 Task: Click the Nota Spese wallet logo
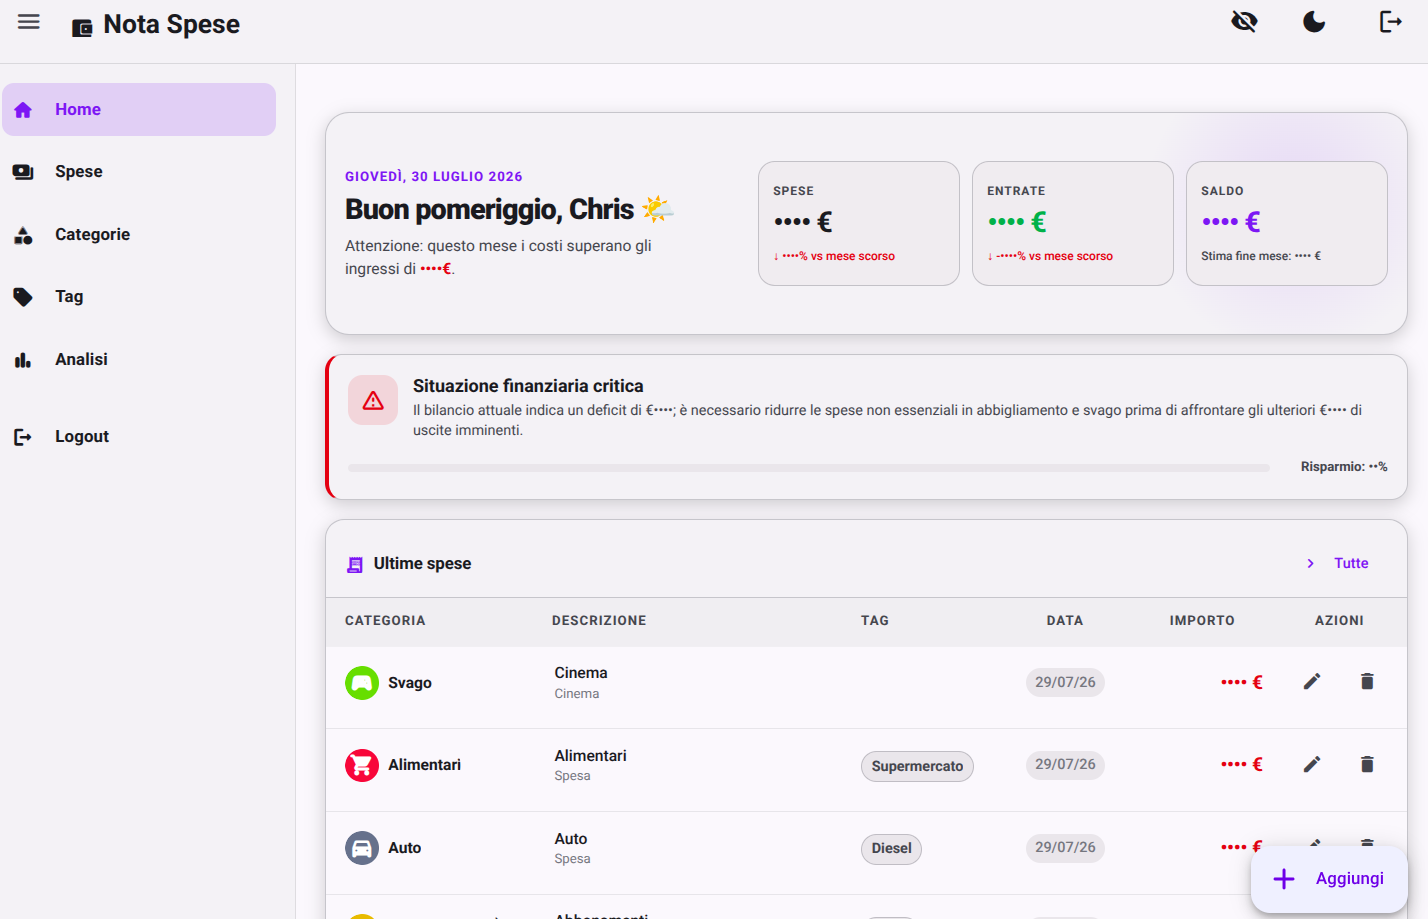pyautogui.click(x=82, y=27)
